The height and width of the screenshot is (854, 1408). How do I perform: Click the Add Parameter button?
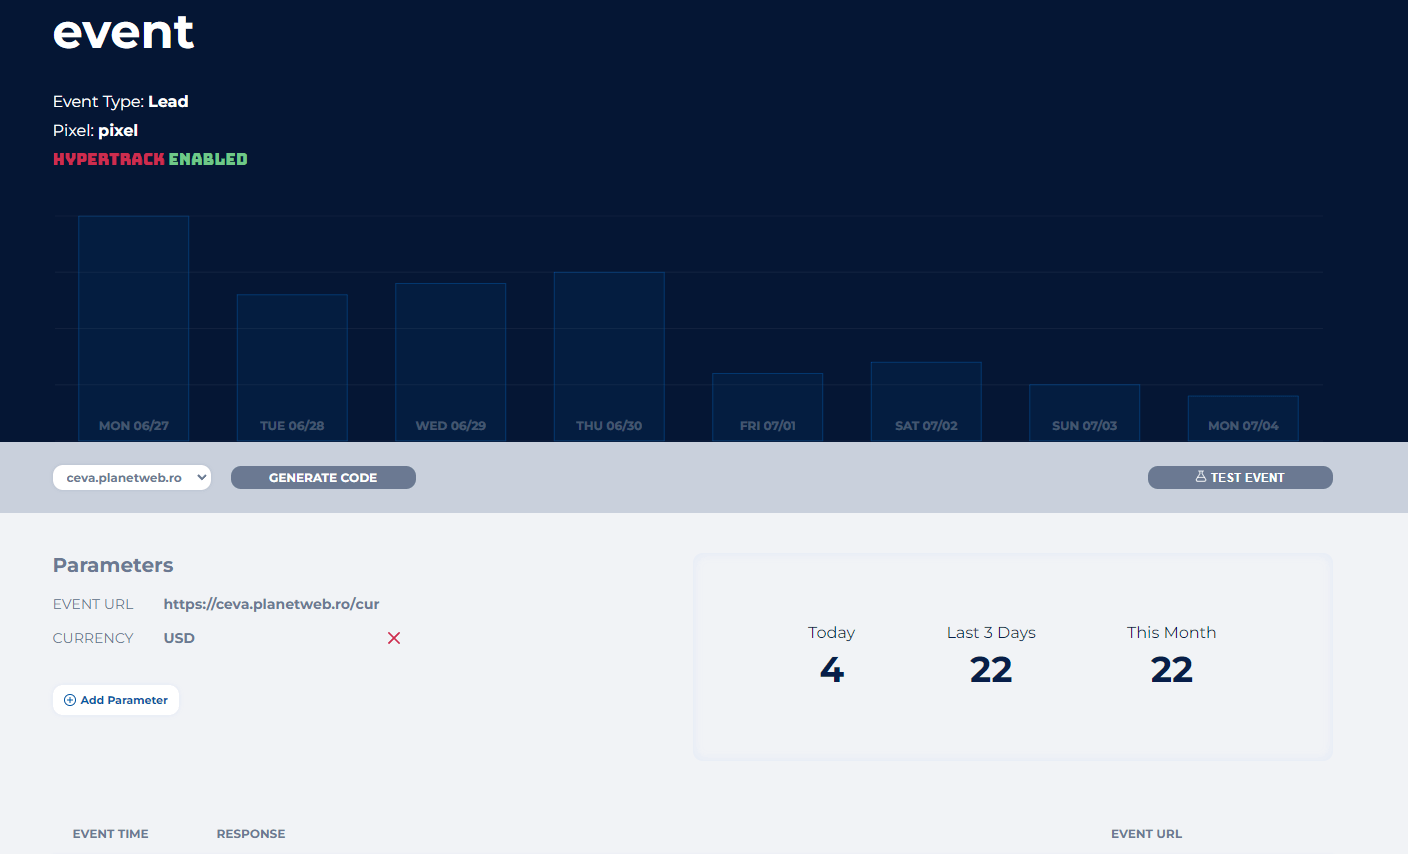click(116, 700)
